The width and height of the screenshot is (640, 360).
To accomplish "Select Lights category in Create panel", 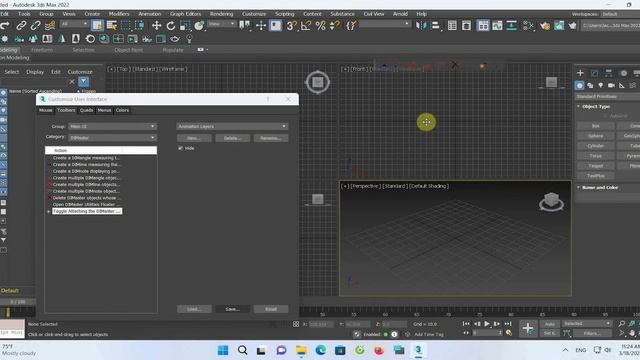I will pos(600,85).
